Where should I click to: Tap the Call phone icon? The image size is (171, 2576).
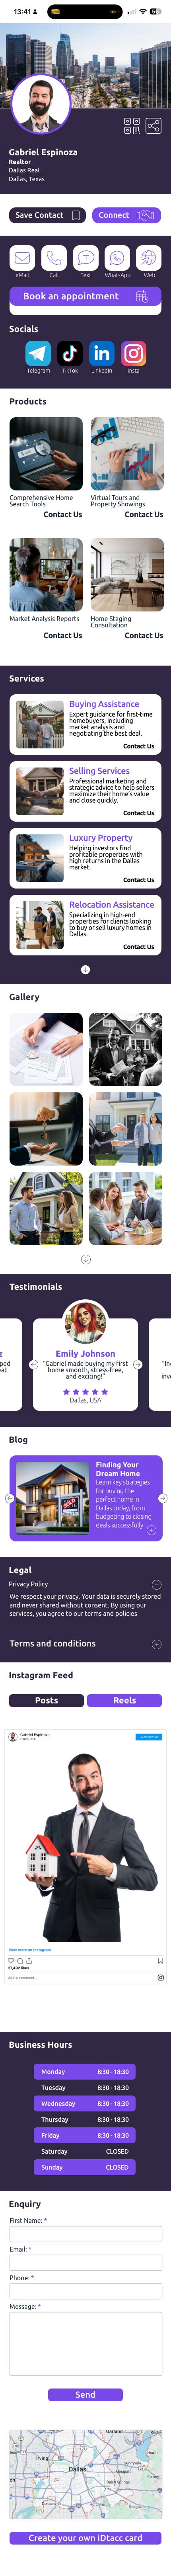[x=54, y=257]
